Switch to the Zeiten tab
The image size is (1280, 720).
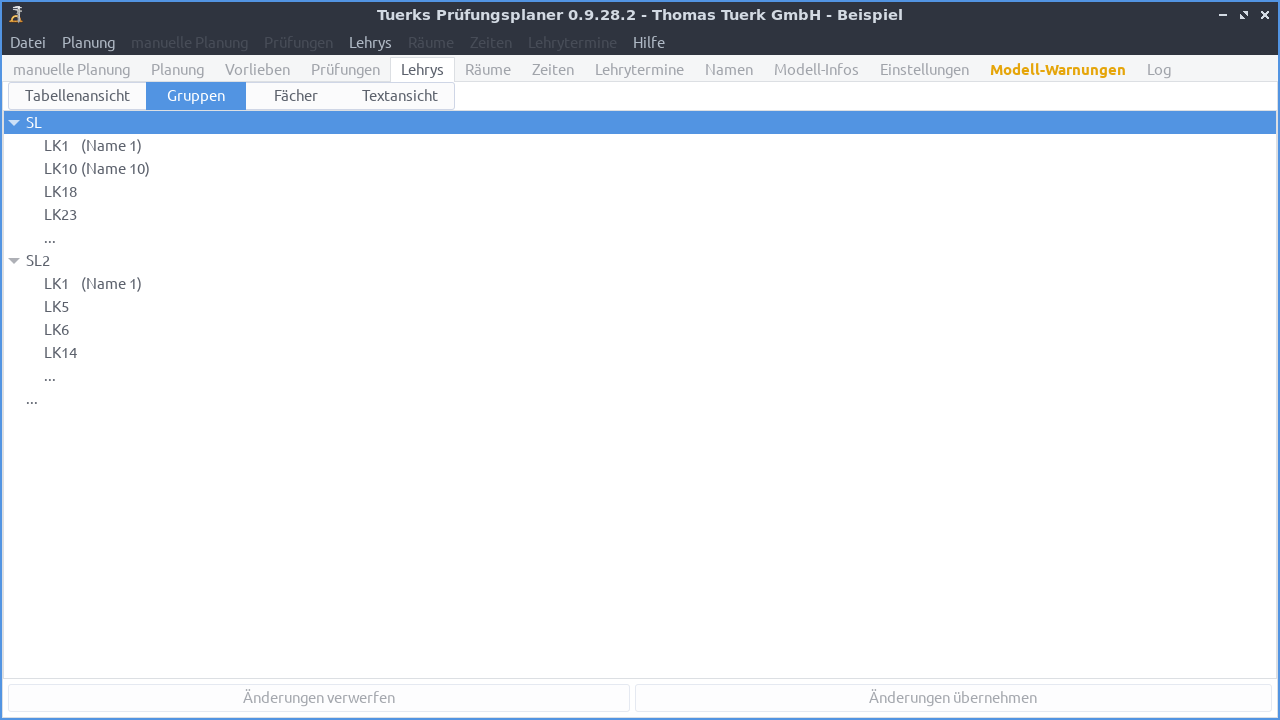pos(553,69)
